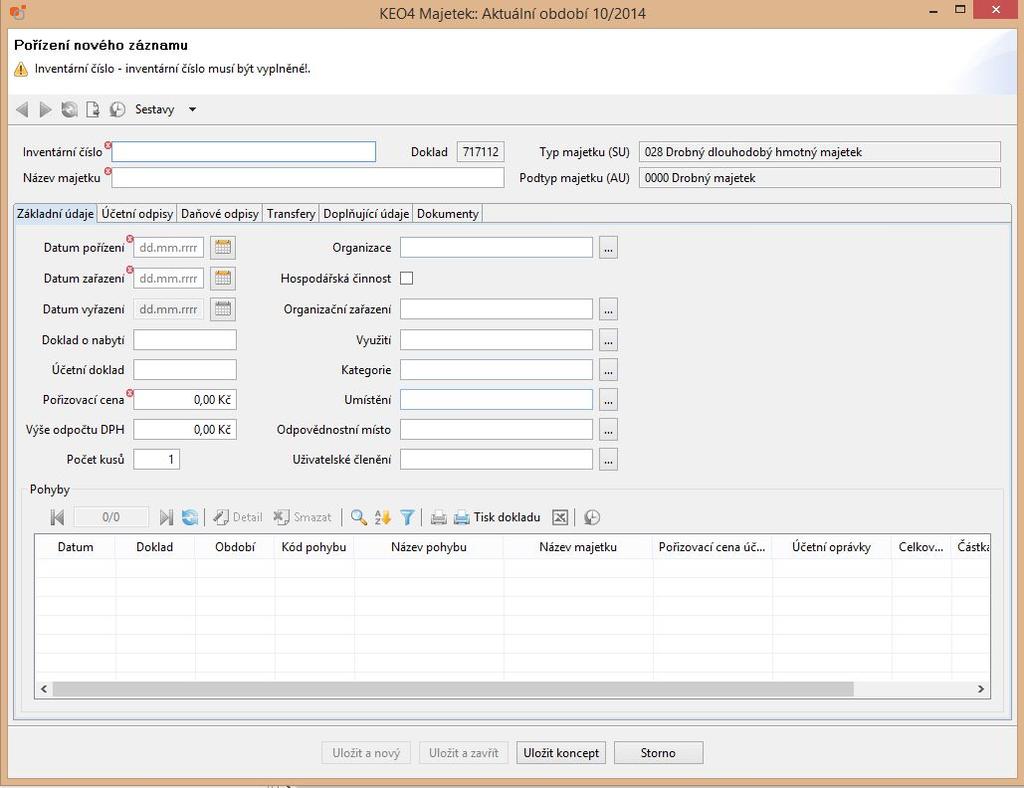Click the Storno button
The width and height of the screenshot is (1024, 788).
click(x=658, y=753)
